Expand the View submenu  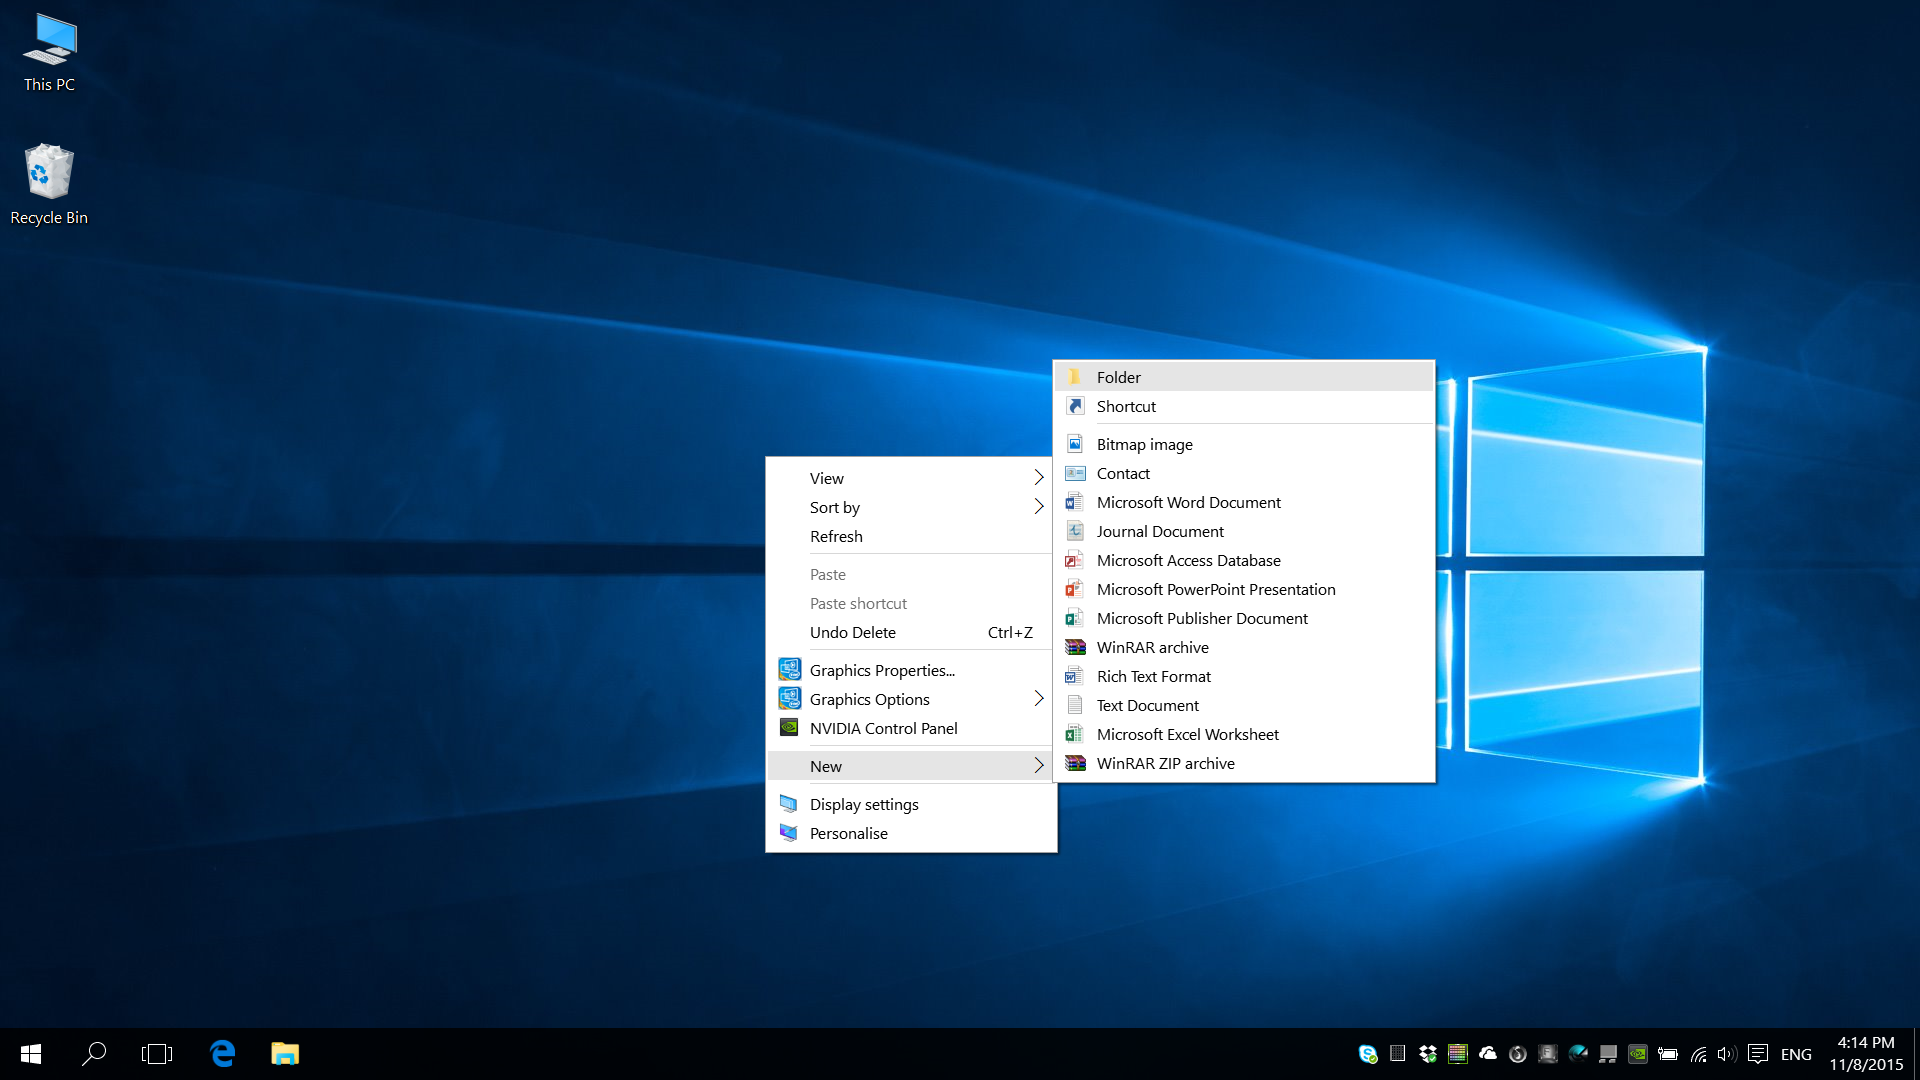[910, 478]
